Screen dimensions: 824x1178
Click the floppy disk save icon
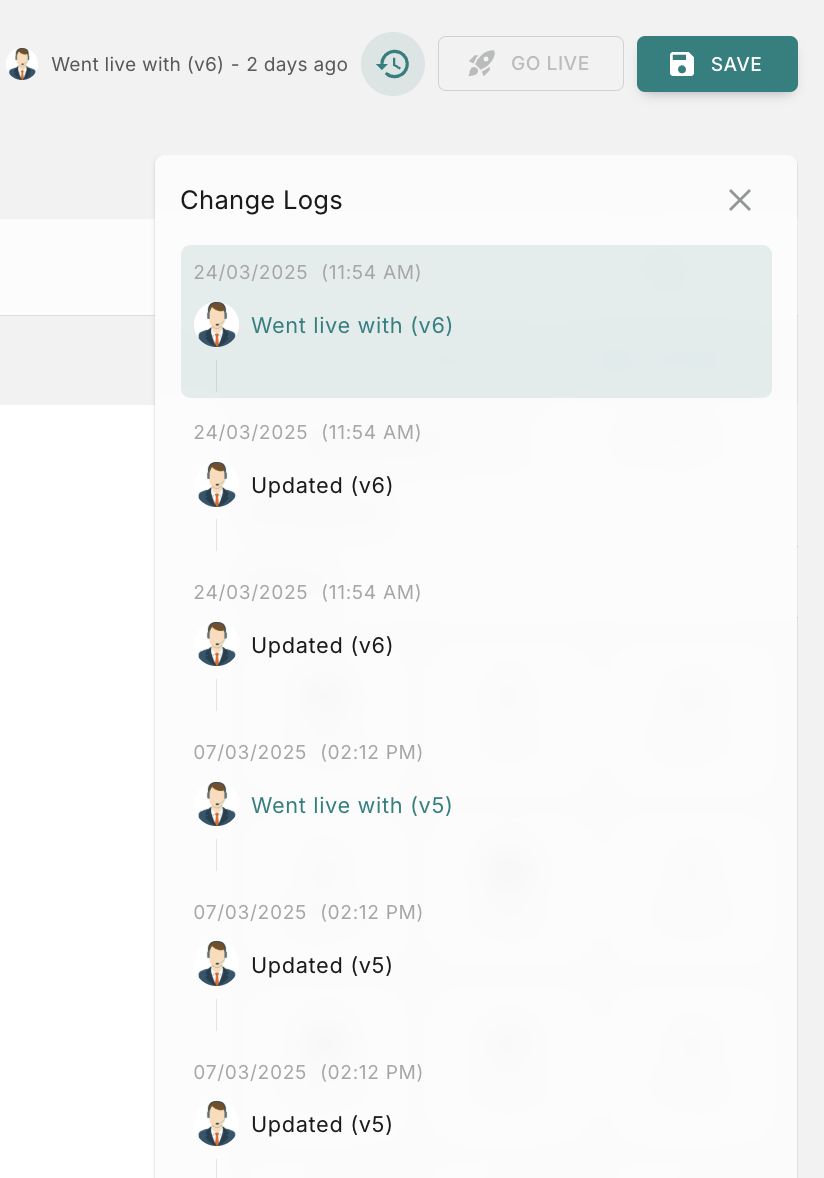[682, 64]
